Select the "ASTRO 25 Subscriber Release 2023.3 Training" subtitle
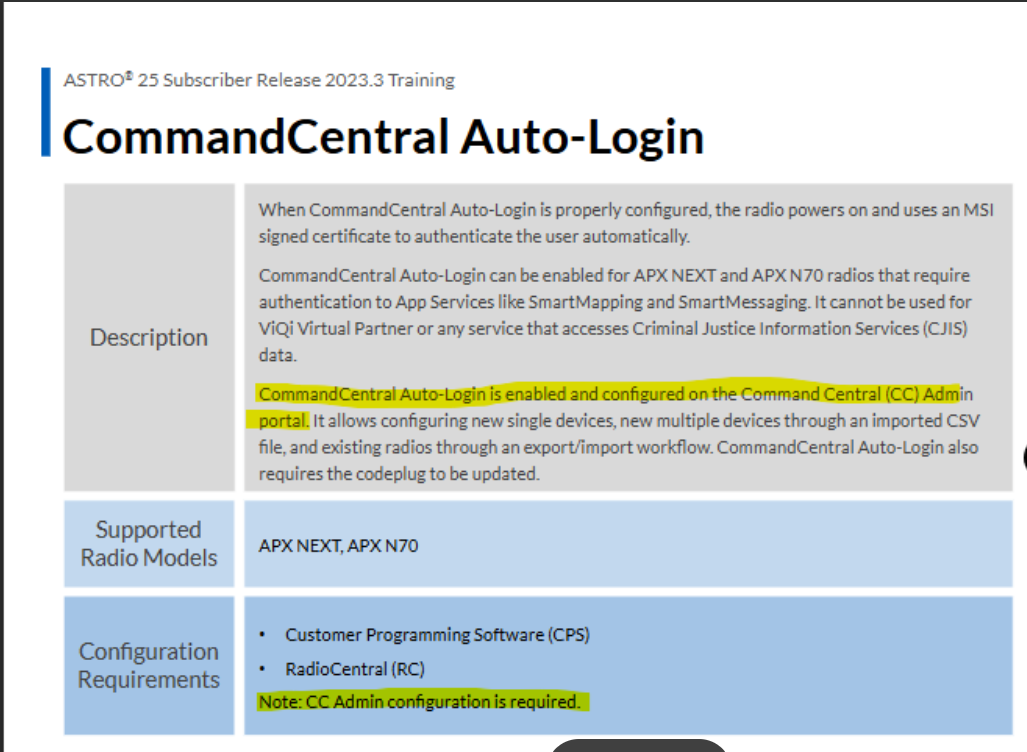 (259, 80)
